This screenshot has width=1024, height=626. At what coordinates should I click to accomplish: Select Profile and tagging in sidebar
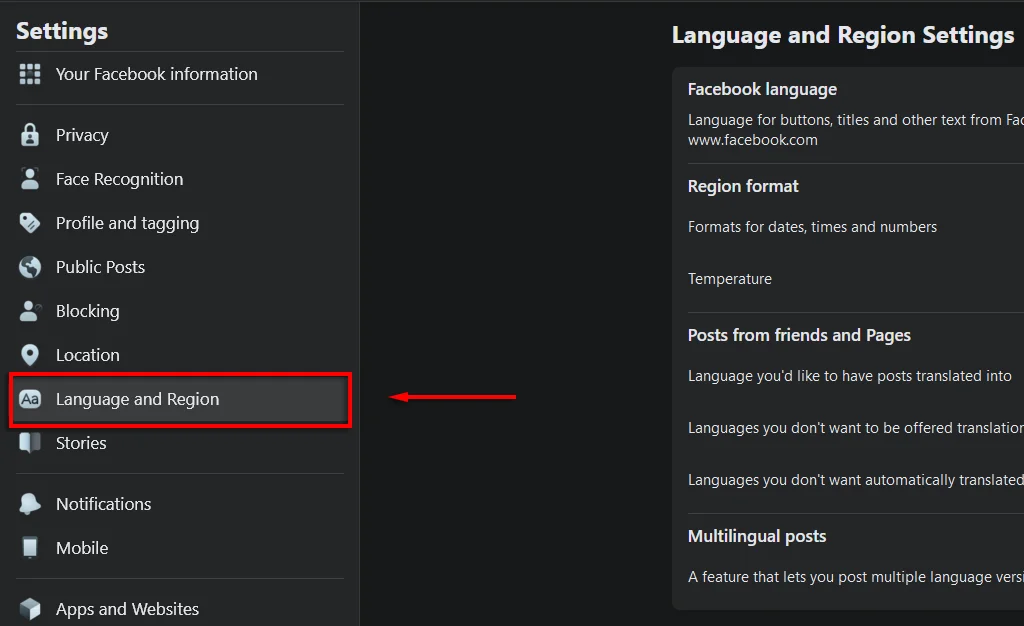tap(127, 223)
